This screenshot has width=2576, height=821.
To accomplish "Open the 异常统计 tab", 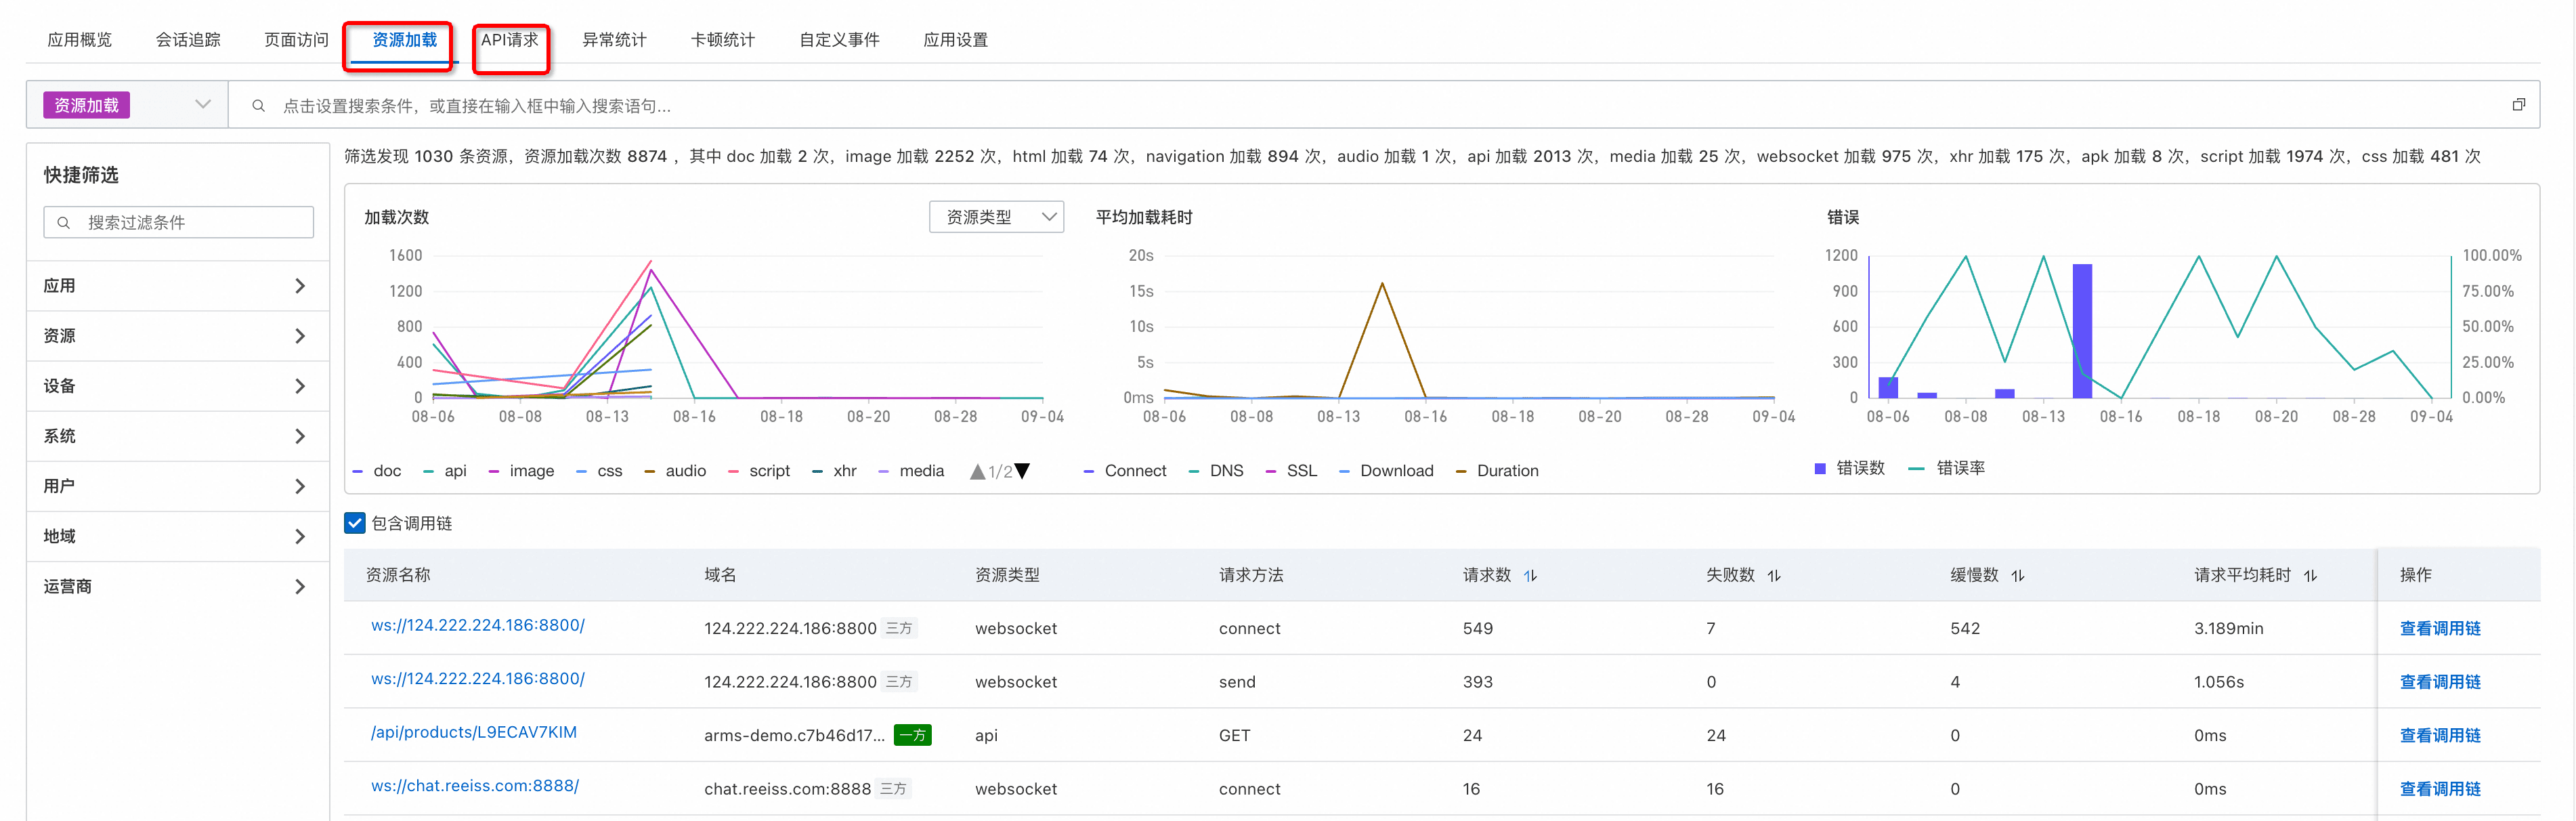I will point(614,40).
